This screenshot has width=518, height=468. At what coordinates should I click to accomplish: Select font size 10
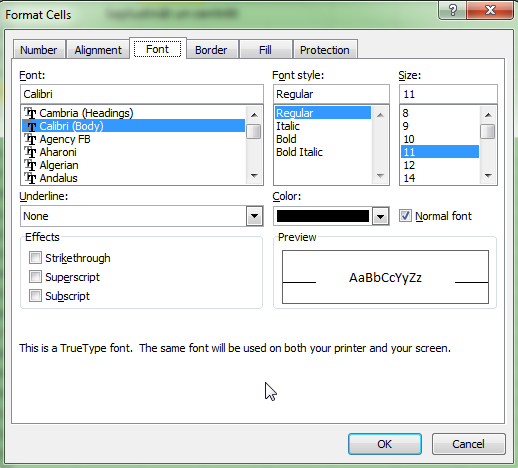pyautogui.click(x=440, y=139)
